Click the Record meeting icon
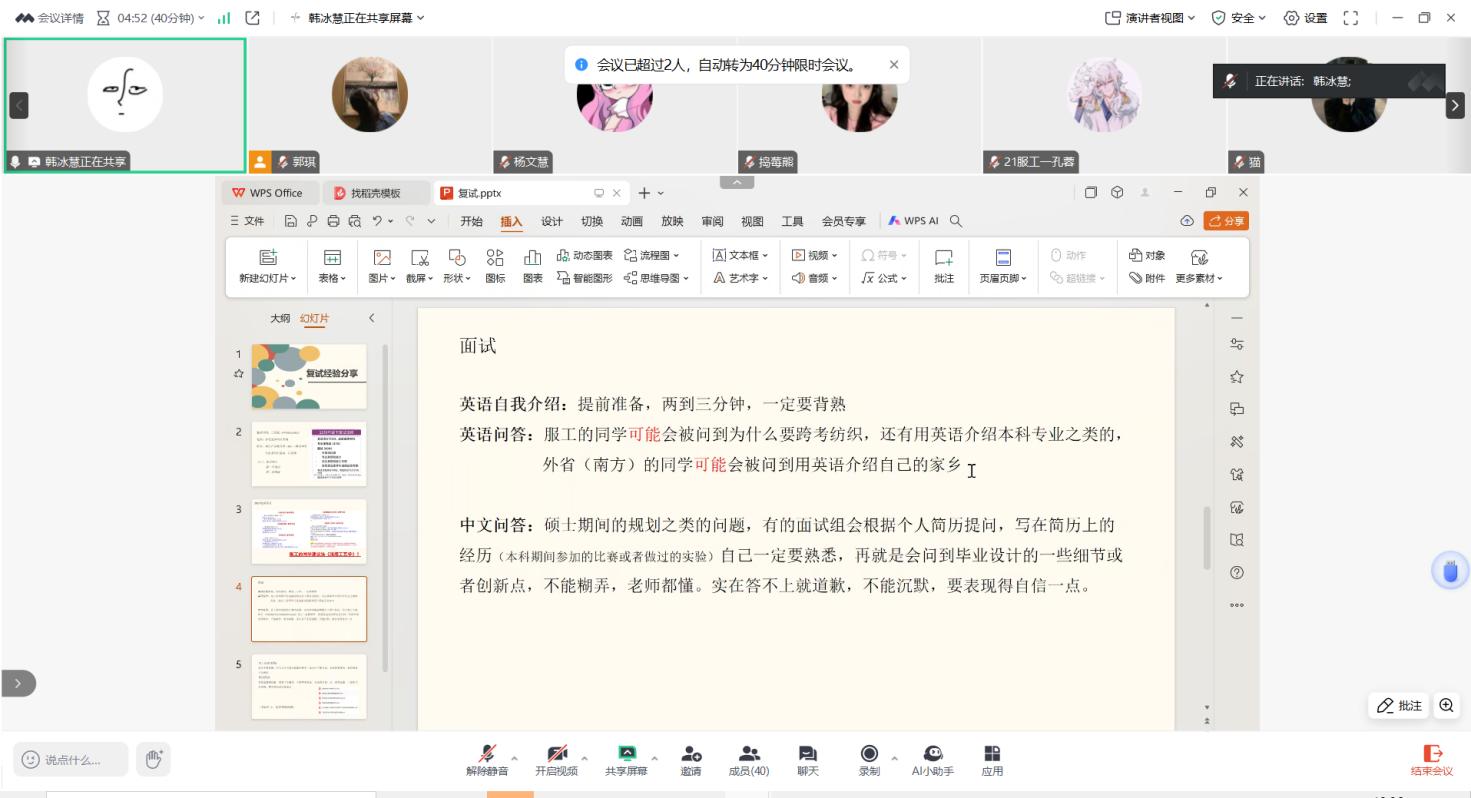This screenshot has height=798, width=1471. tap(869, 755)
